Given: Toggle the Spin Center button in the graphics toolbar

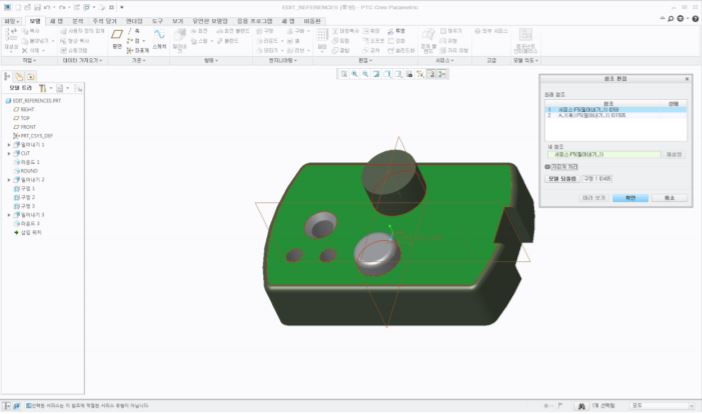Looking at the screenshot, I should 441,74.
